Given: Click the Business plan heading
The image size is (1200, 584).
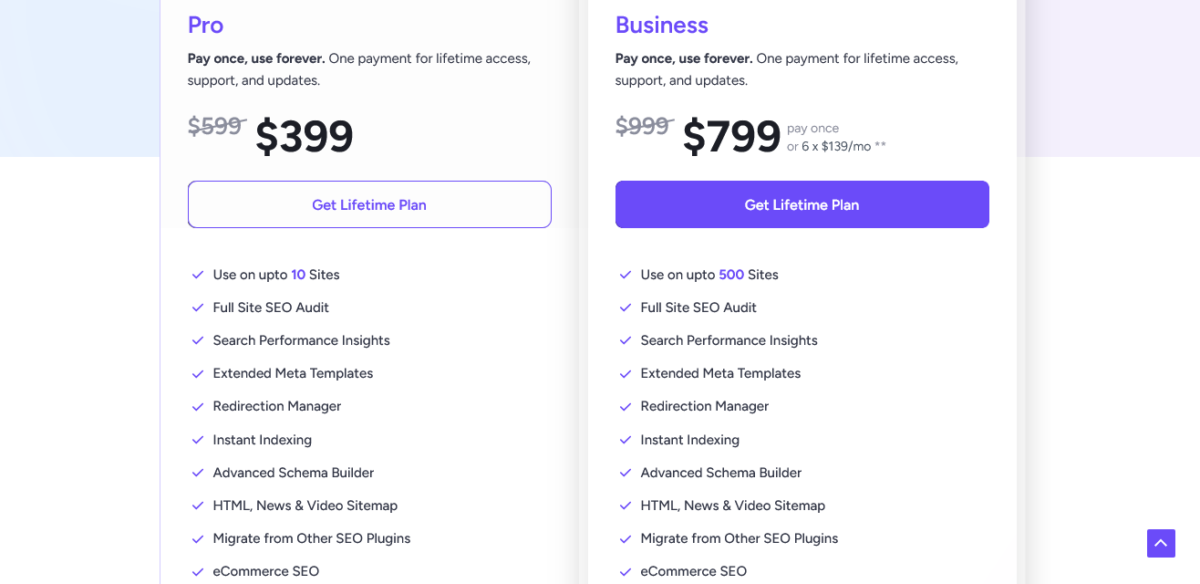Looking at the screenshot, I should (x=661, y=25).
